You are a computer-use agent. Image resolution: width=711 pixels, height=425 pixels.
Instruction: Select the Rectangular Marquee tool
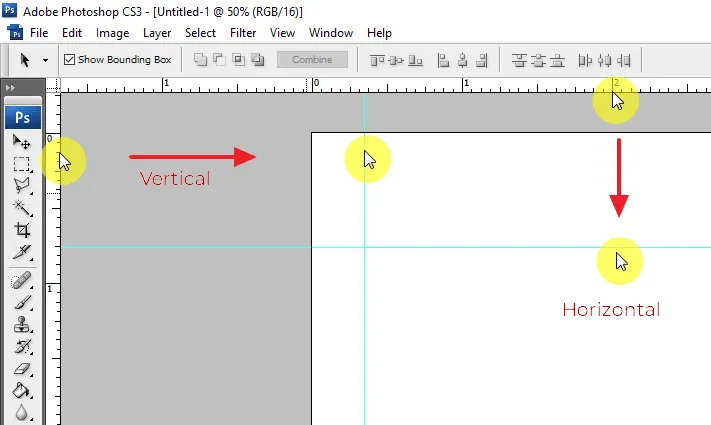tap(21, 164)
